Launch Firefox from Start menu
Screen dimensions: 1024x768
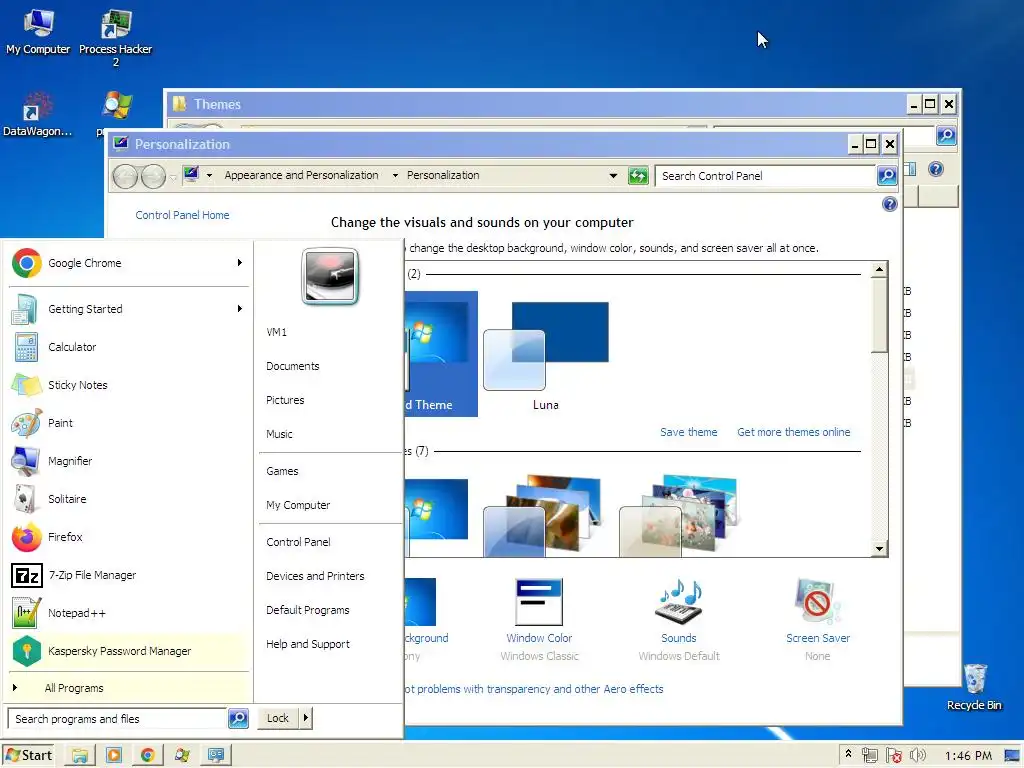click(x=128, y=537)
